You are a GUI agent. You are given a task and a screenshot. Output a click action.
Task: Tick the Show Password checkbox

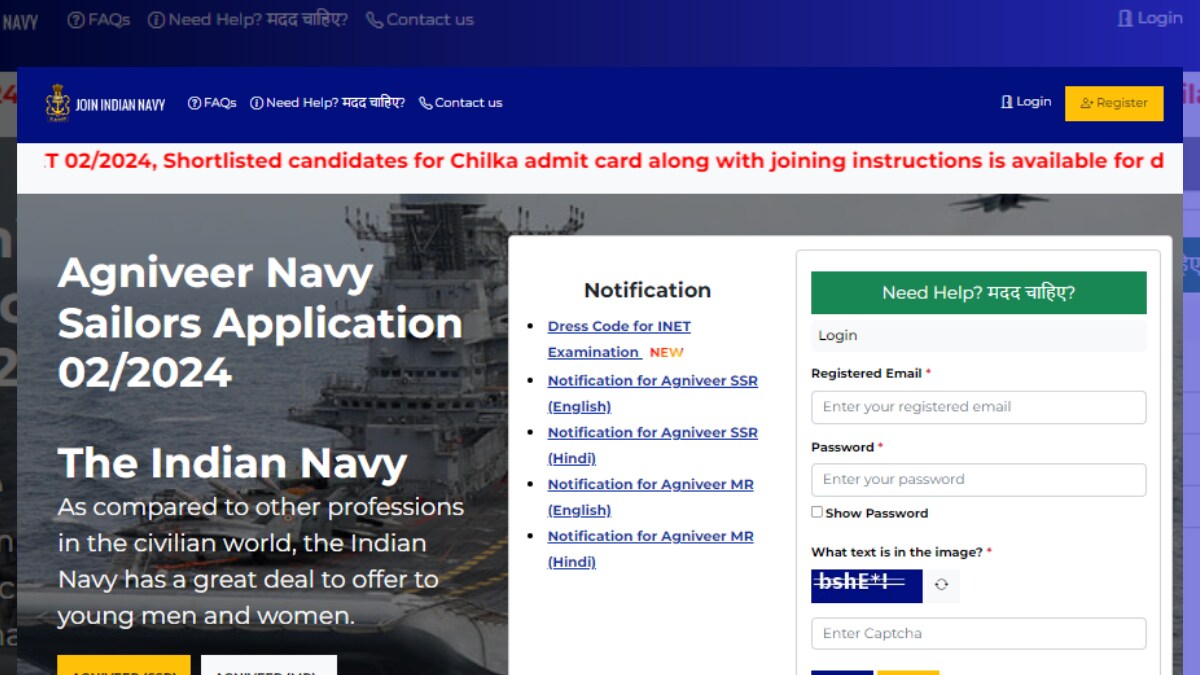pos(817,512)
